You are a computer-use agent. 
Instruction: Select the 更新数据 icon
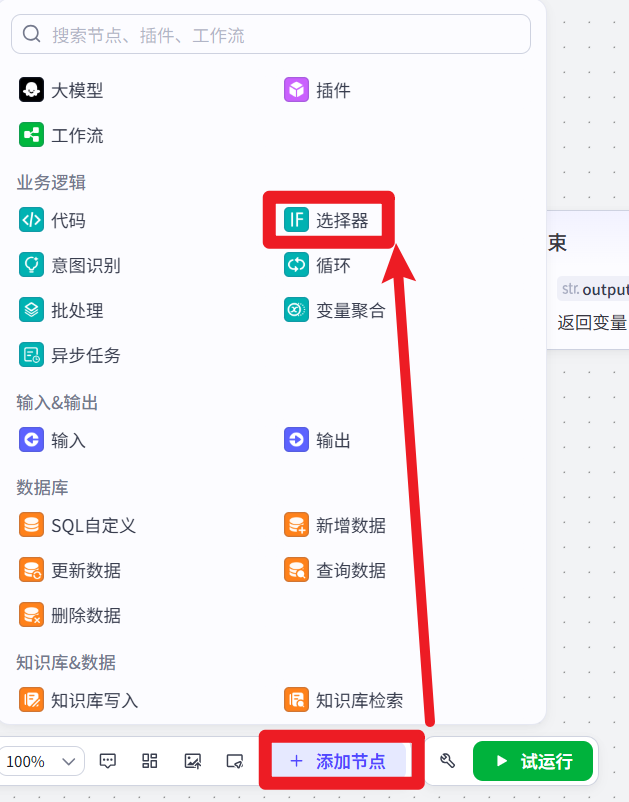point(31,570)
